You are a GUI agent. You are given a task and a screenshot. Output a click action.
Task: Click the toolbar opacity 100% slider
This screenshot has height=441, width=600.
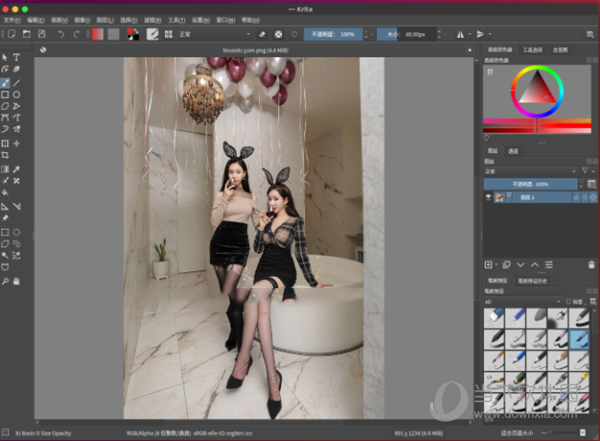pyautogui.click(x=333, y=34)
